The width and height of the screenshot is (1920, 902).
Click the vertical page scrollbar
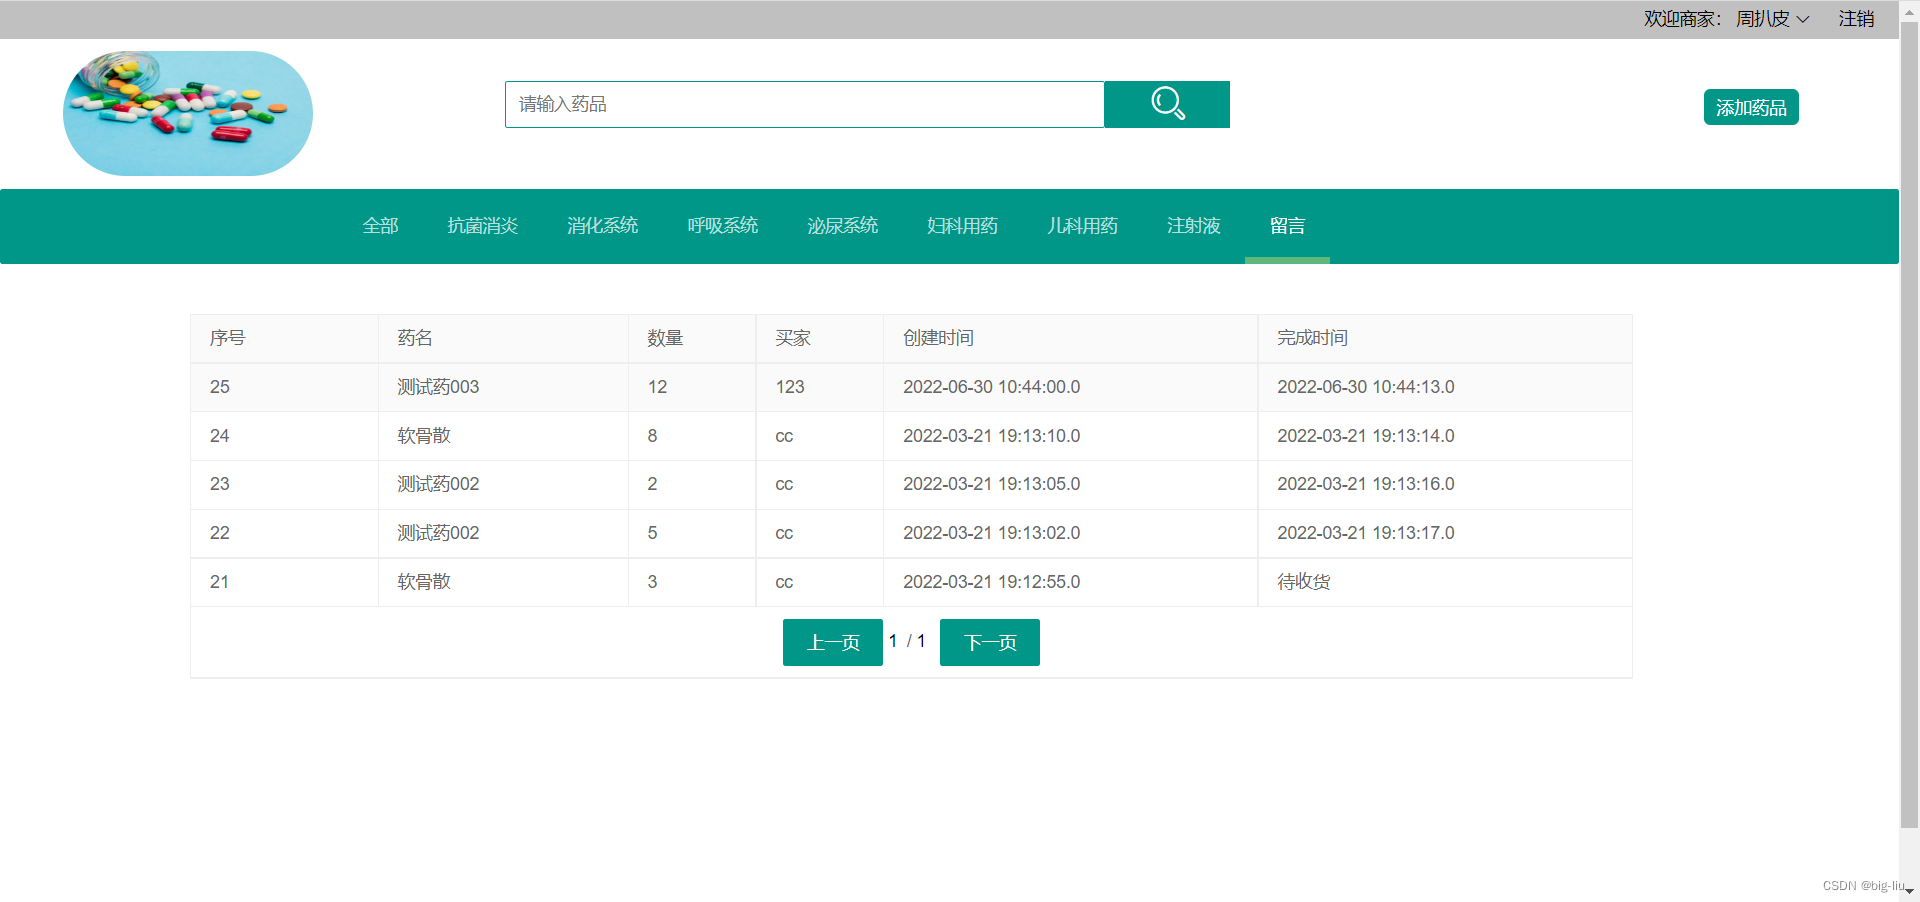(1909, 425)
